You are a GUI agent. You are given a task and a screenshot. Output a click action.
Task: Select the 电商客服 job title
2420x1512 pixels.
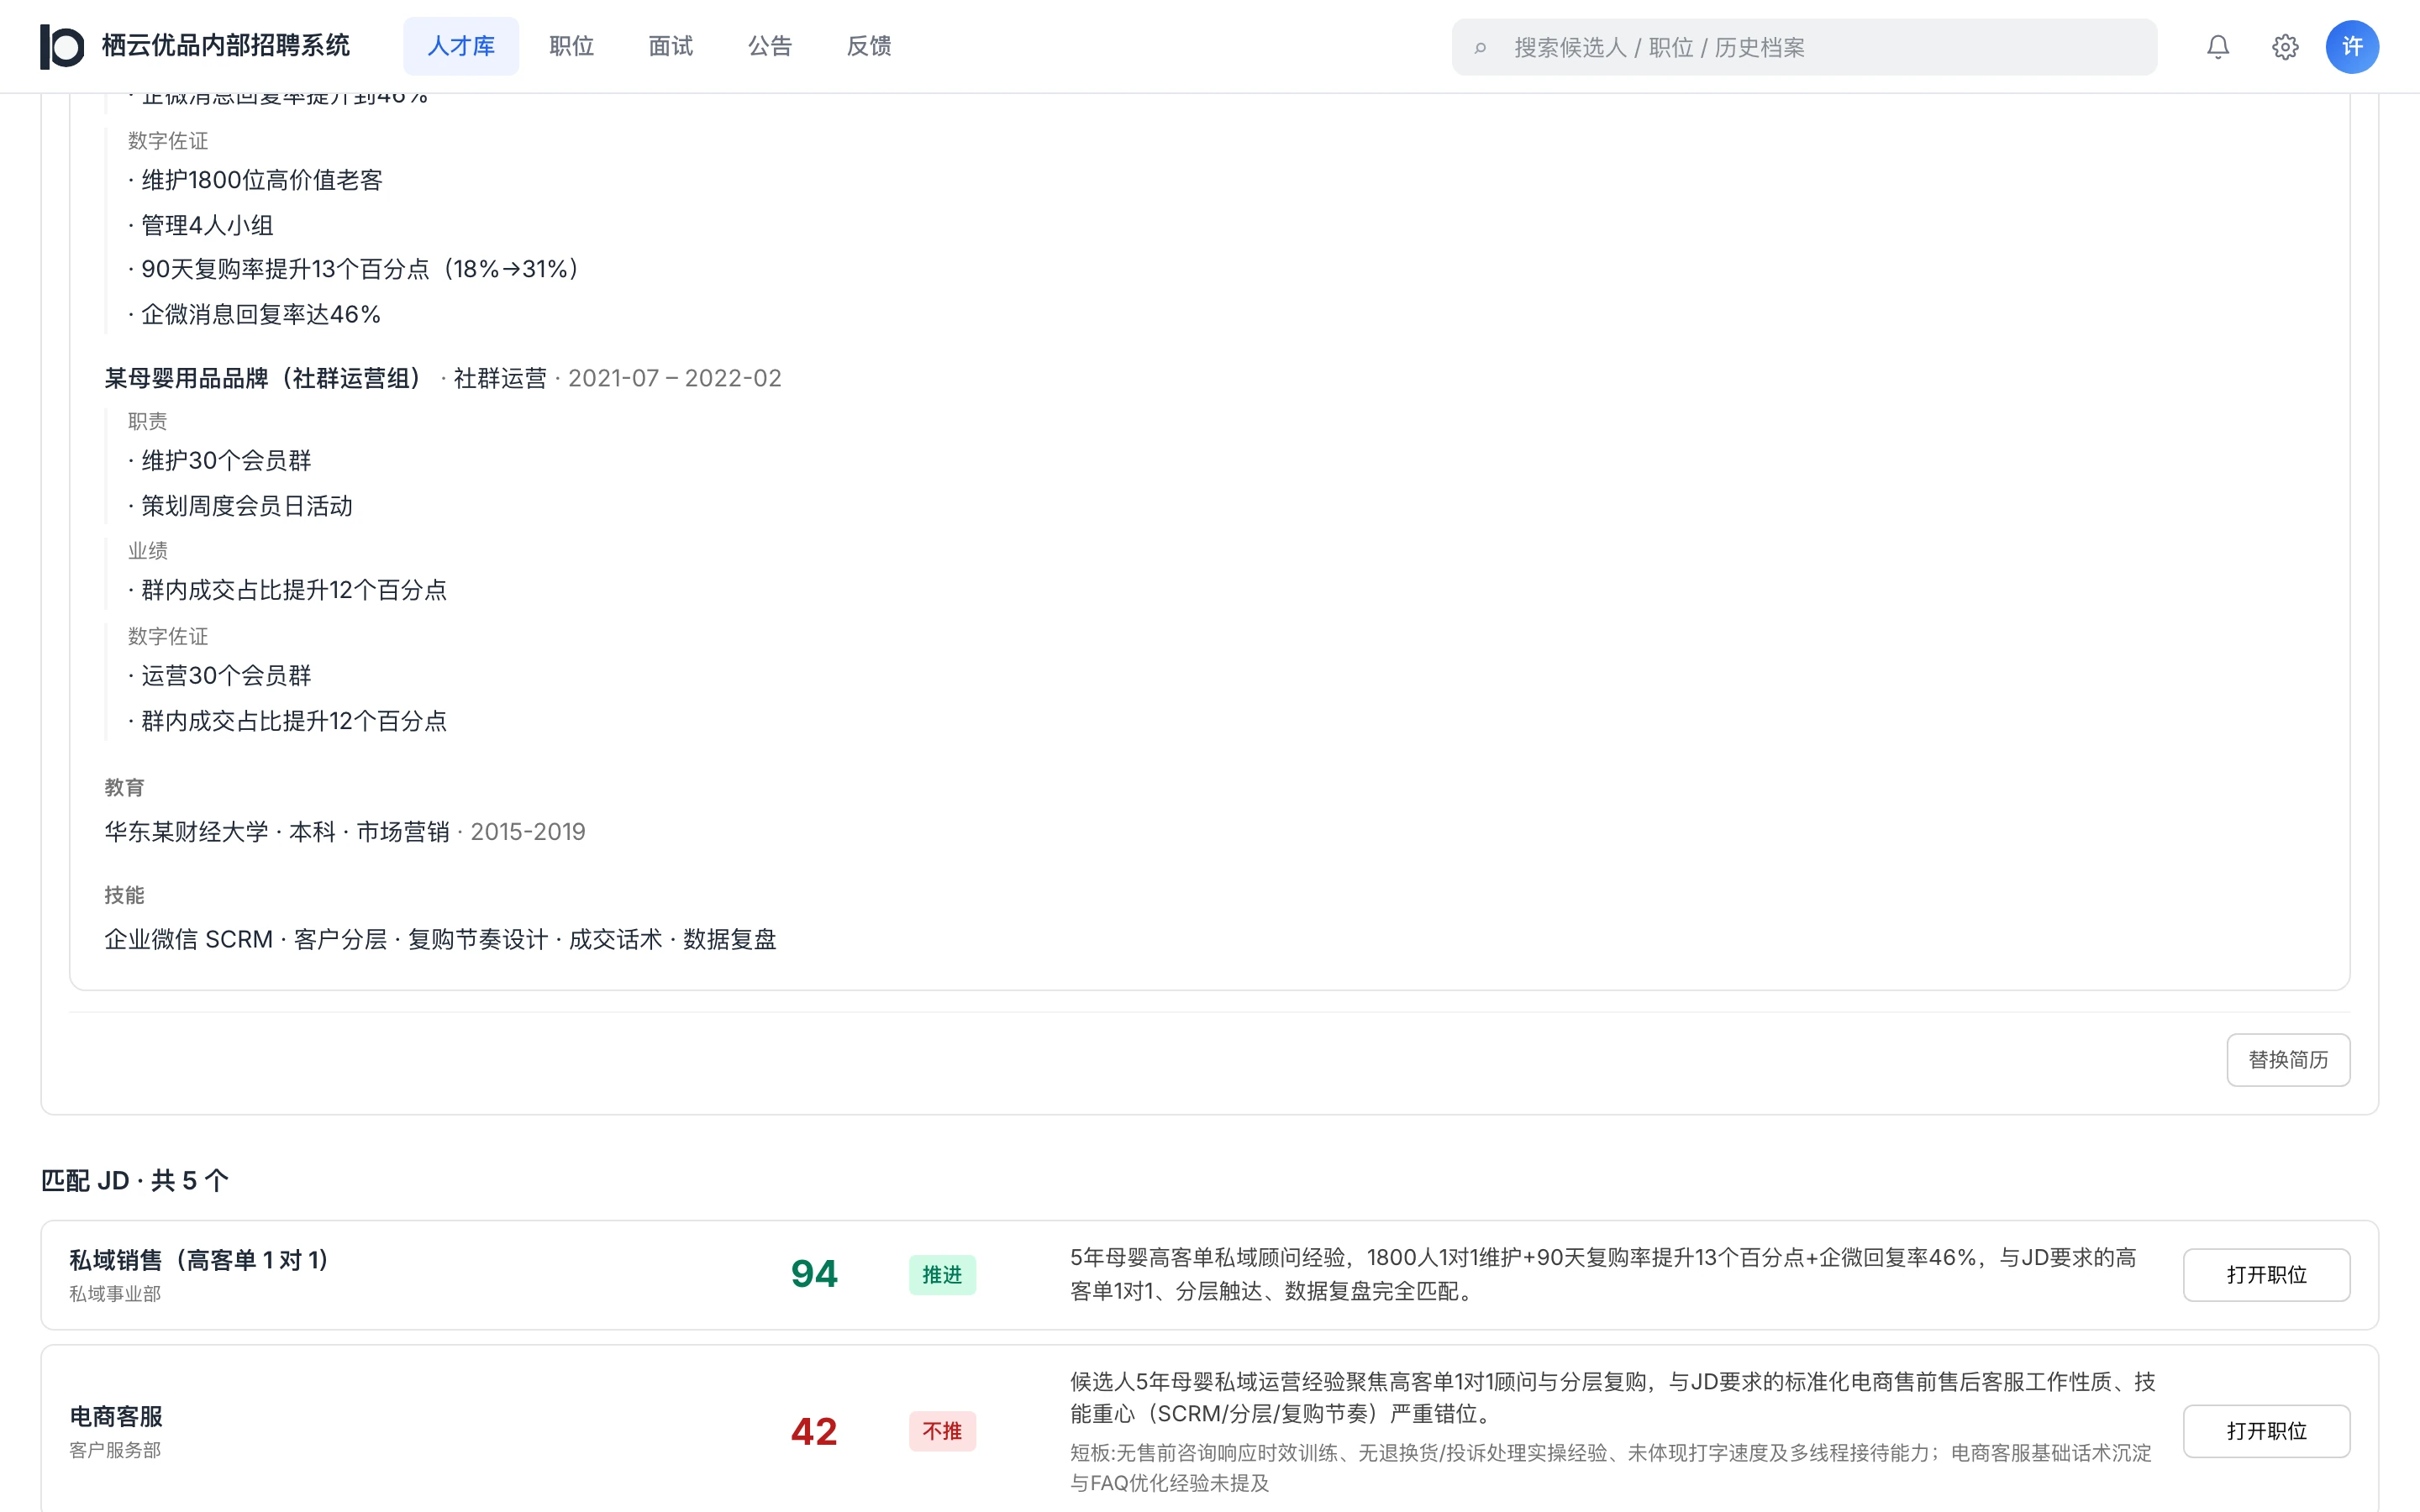(x=116, y=1416)
